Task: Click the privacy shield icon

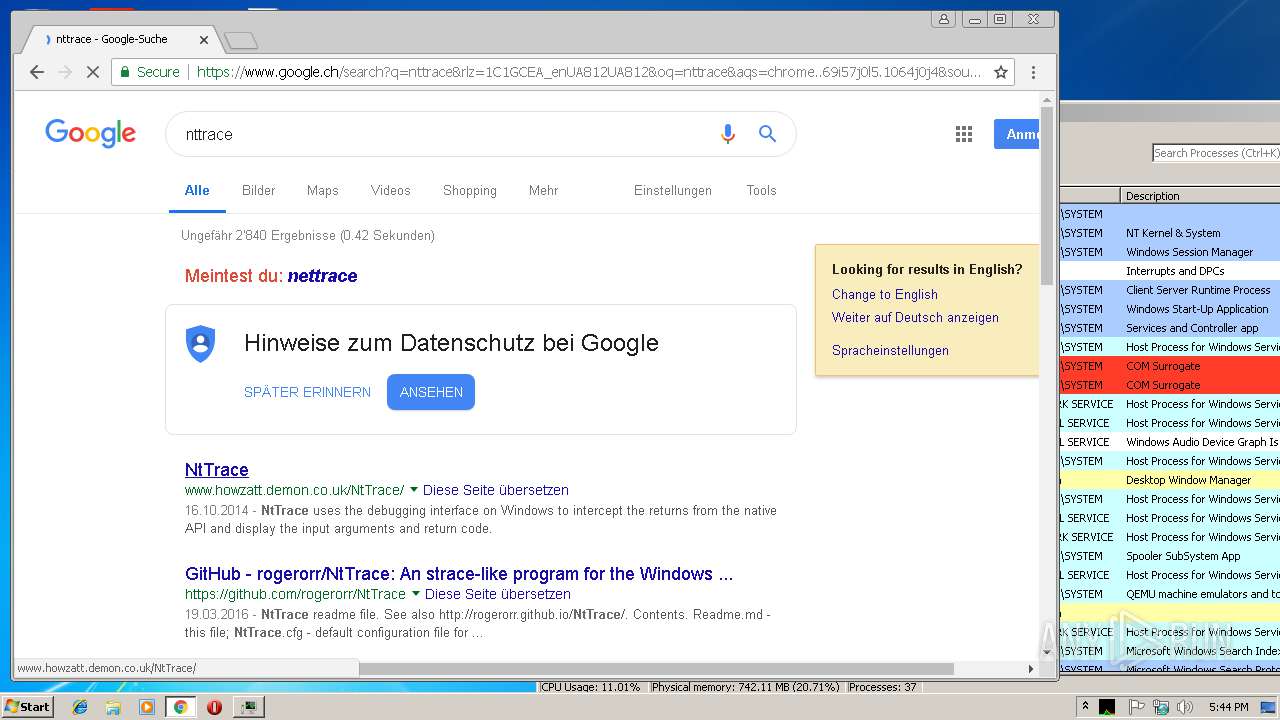Action: (x=200, y=343)
